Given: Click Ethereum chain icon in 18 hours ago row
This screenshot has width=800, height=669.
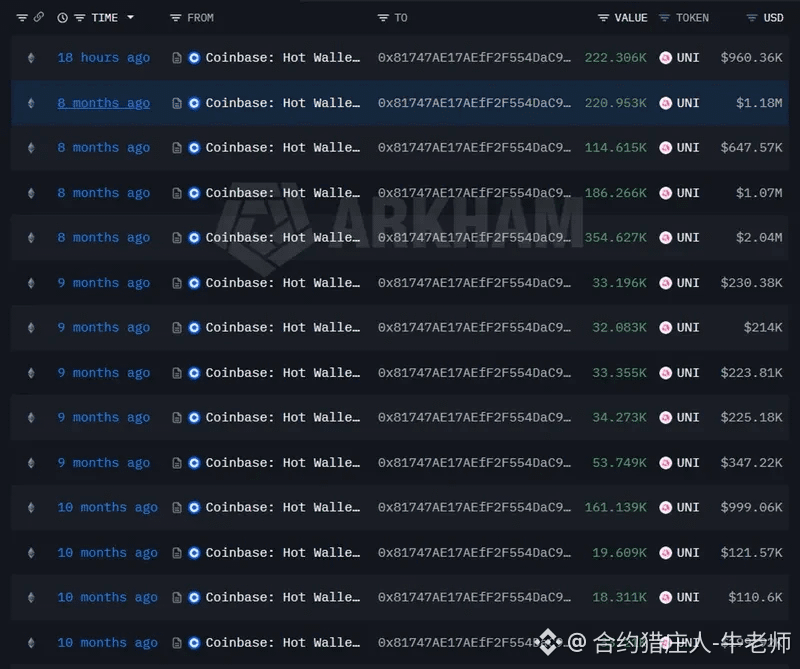Looking at the screenshot, I should [31, 58].
